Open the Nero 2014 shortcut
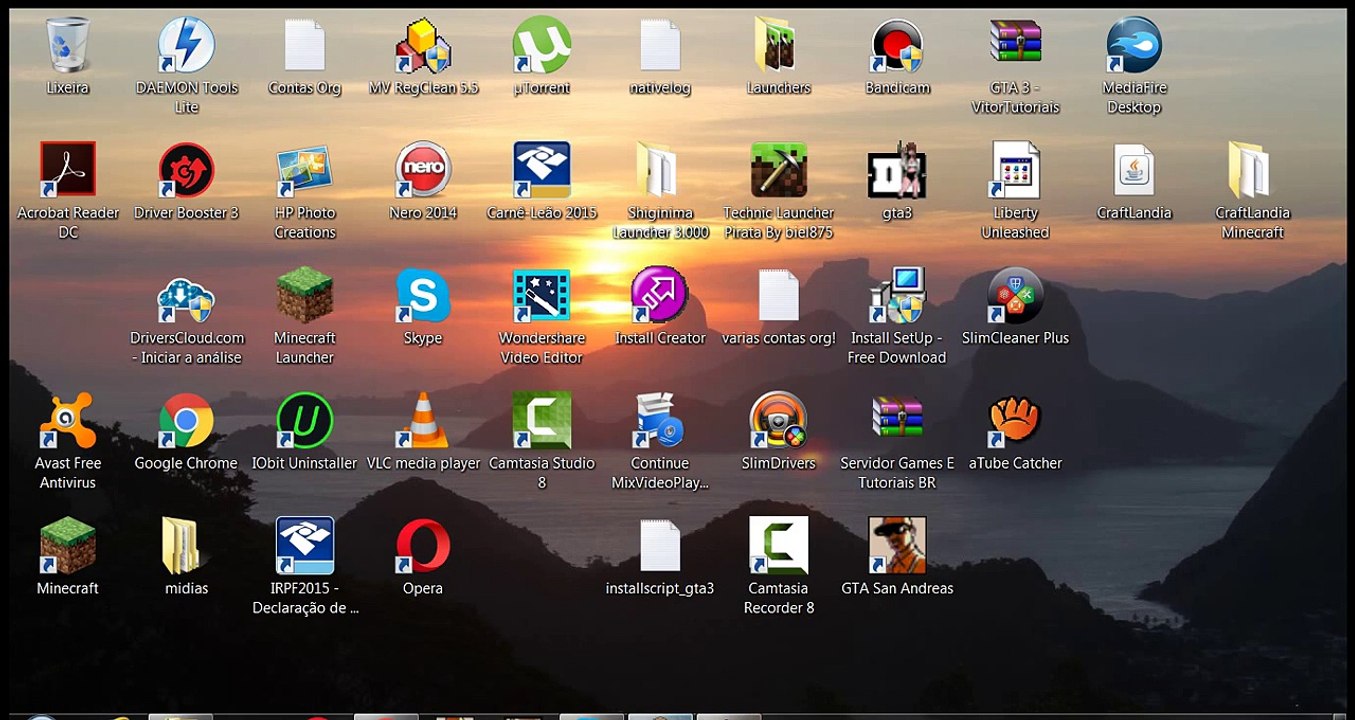1355x720 pixels. click(x=423, y=170)
